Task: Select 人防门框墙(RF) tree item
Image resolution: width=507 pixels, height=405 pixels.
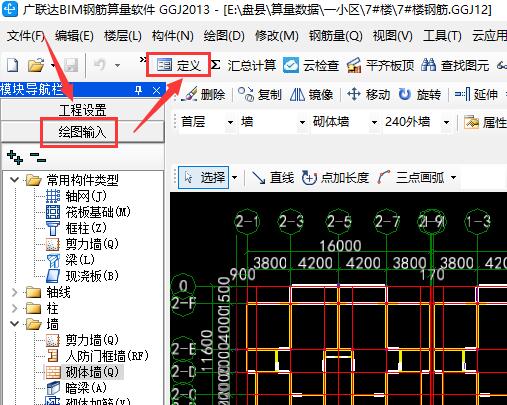Action: pyautogui.click(x=97, y=356)
